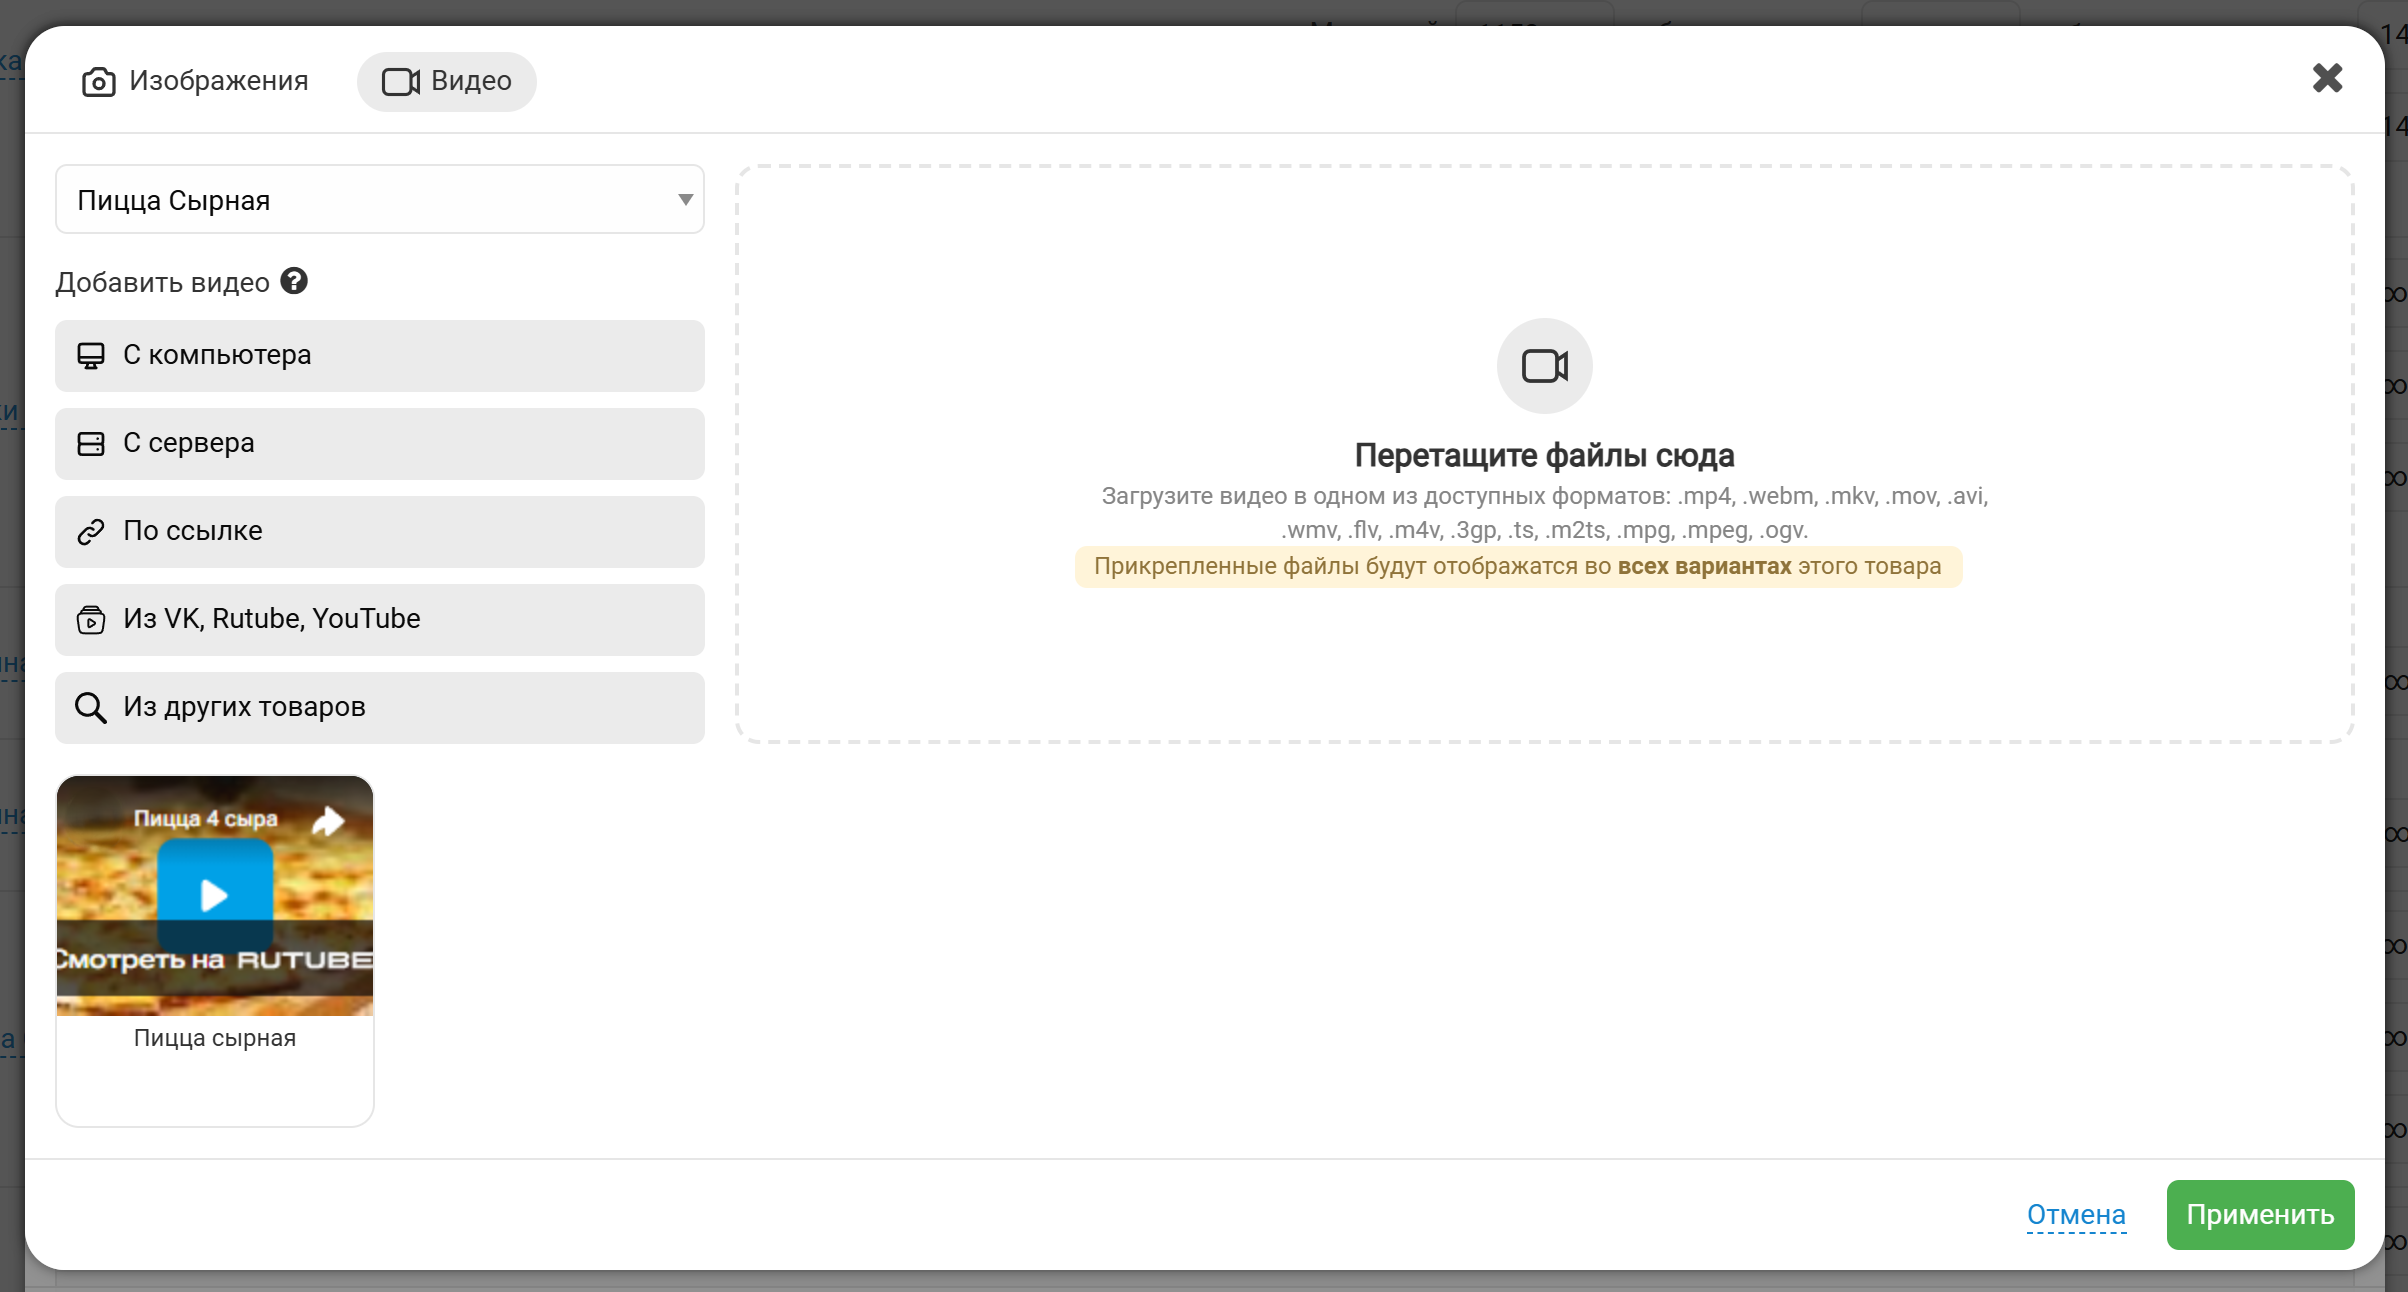
Task: Choose the С компьютера upload option
Action: click(380, 356)
